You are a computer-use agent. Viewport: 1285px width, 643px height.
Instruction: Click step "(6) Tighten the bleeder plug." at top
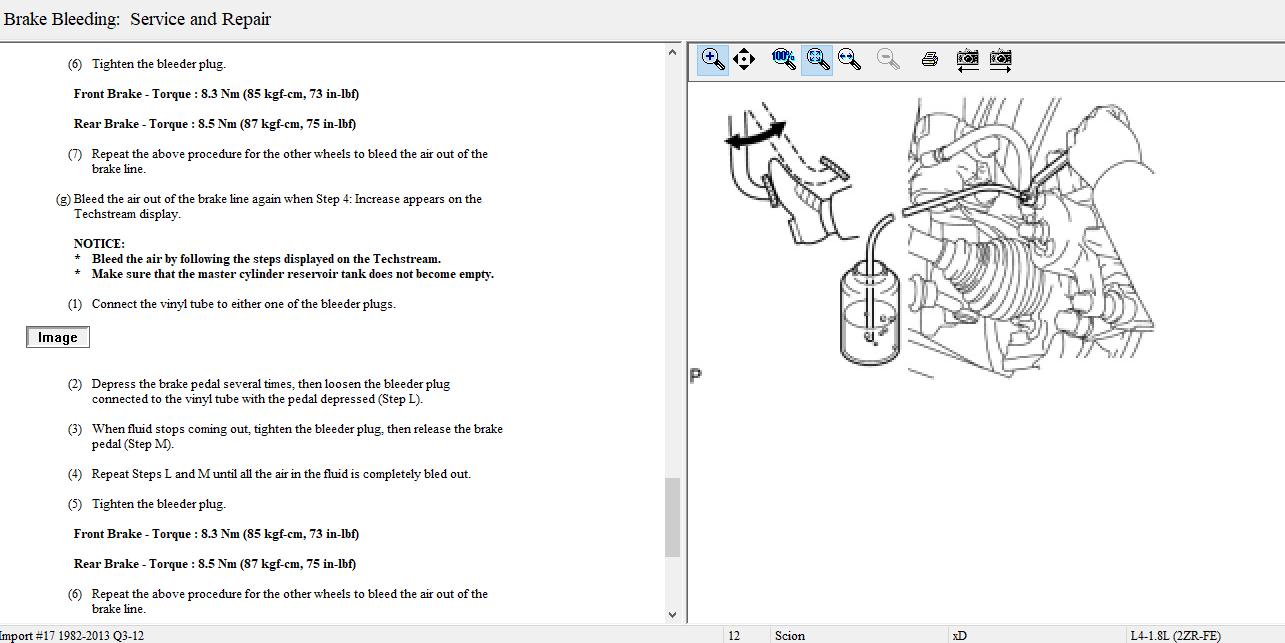[x=147, y=64]
